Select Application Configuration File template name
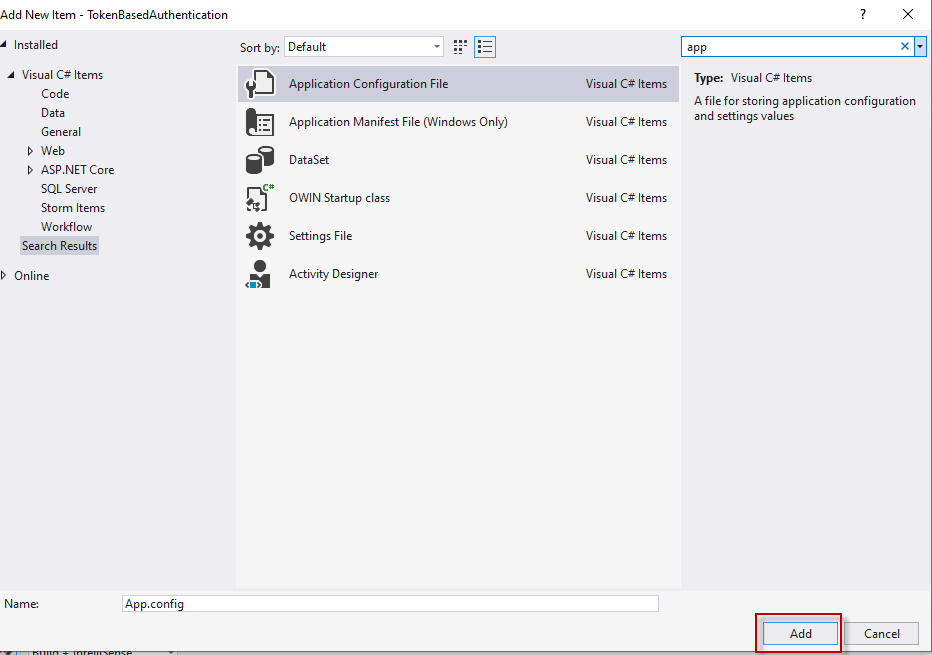Image resolution: width=932 pixels, height=655 pixels. pyautogui.click(x=369, y=84)
